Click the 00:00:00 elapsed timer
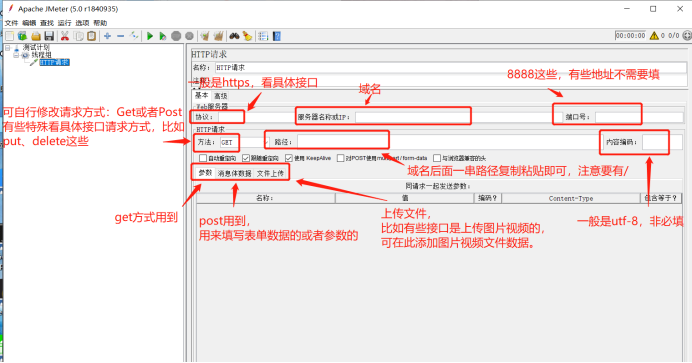Image resolution: width=692 pixels, height=363 pixels. 630,36
